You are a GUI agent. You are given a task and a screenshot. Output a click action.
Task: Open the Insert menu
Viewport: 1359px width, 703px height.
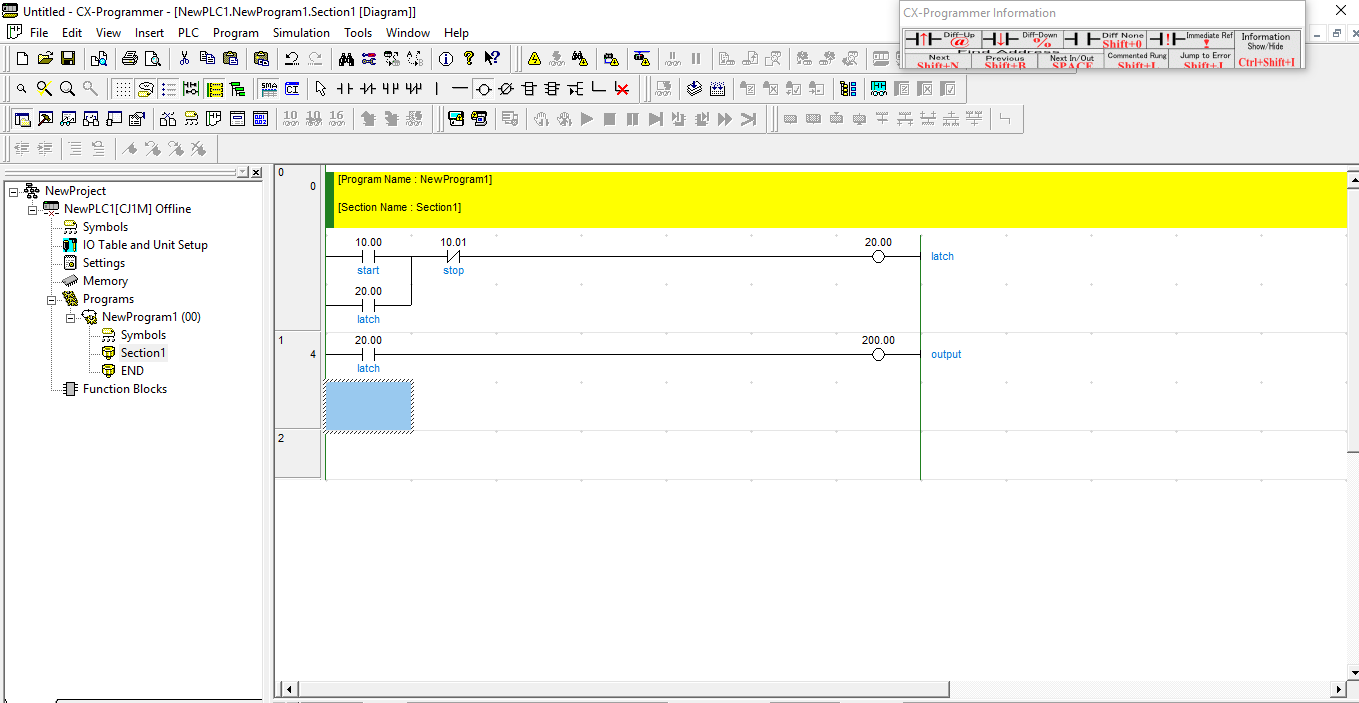click(150, 32)
